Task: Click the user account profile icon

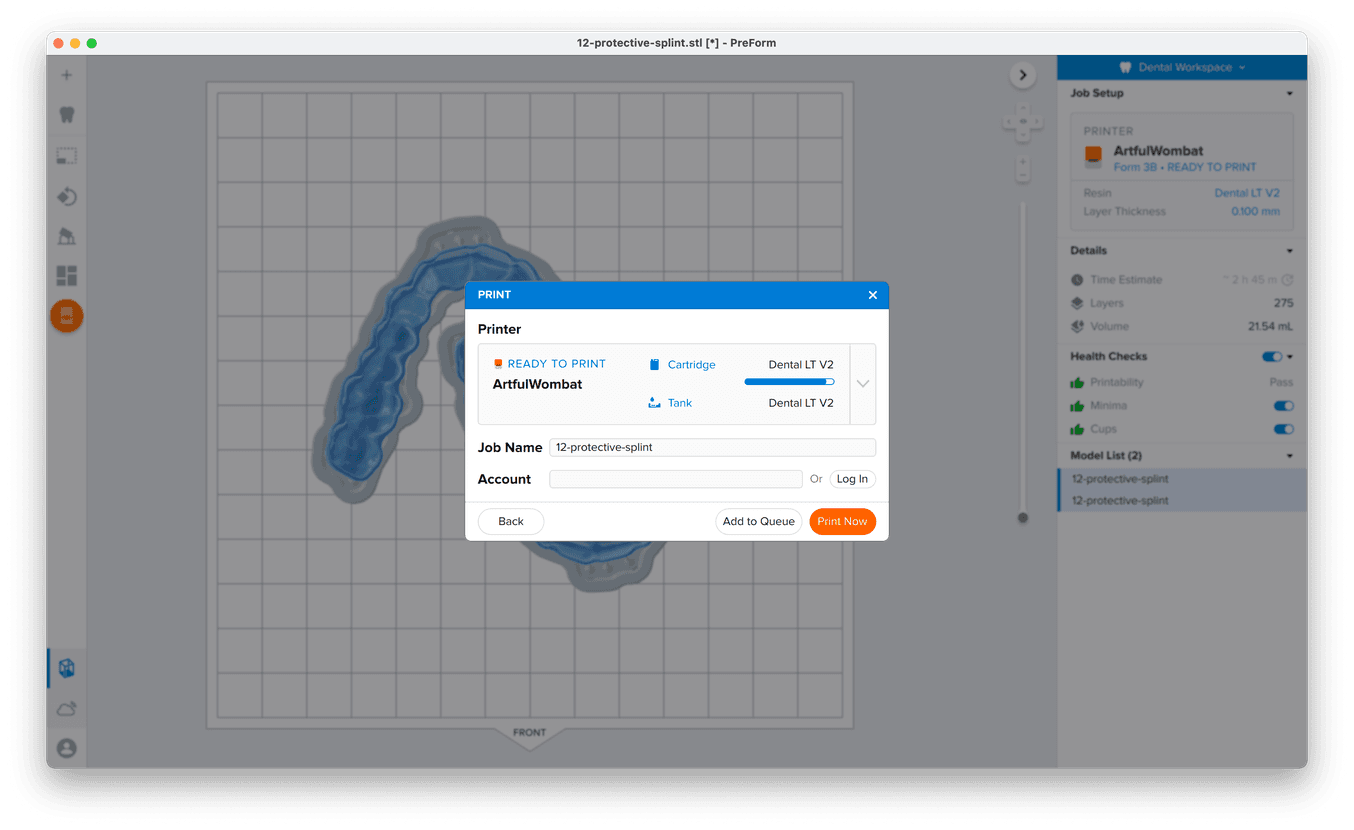Action: (67, 748)
